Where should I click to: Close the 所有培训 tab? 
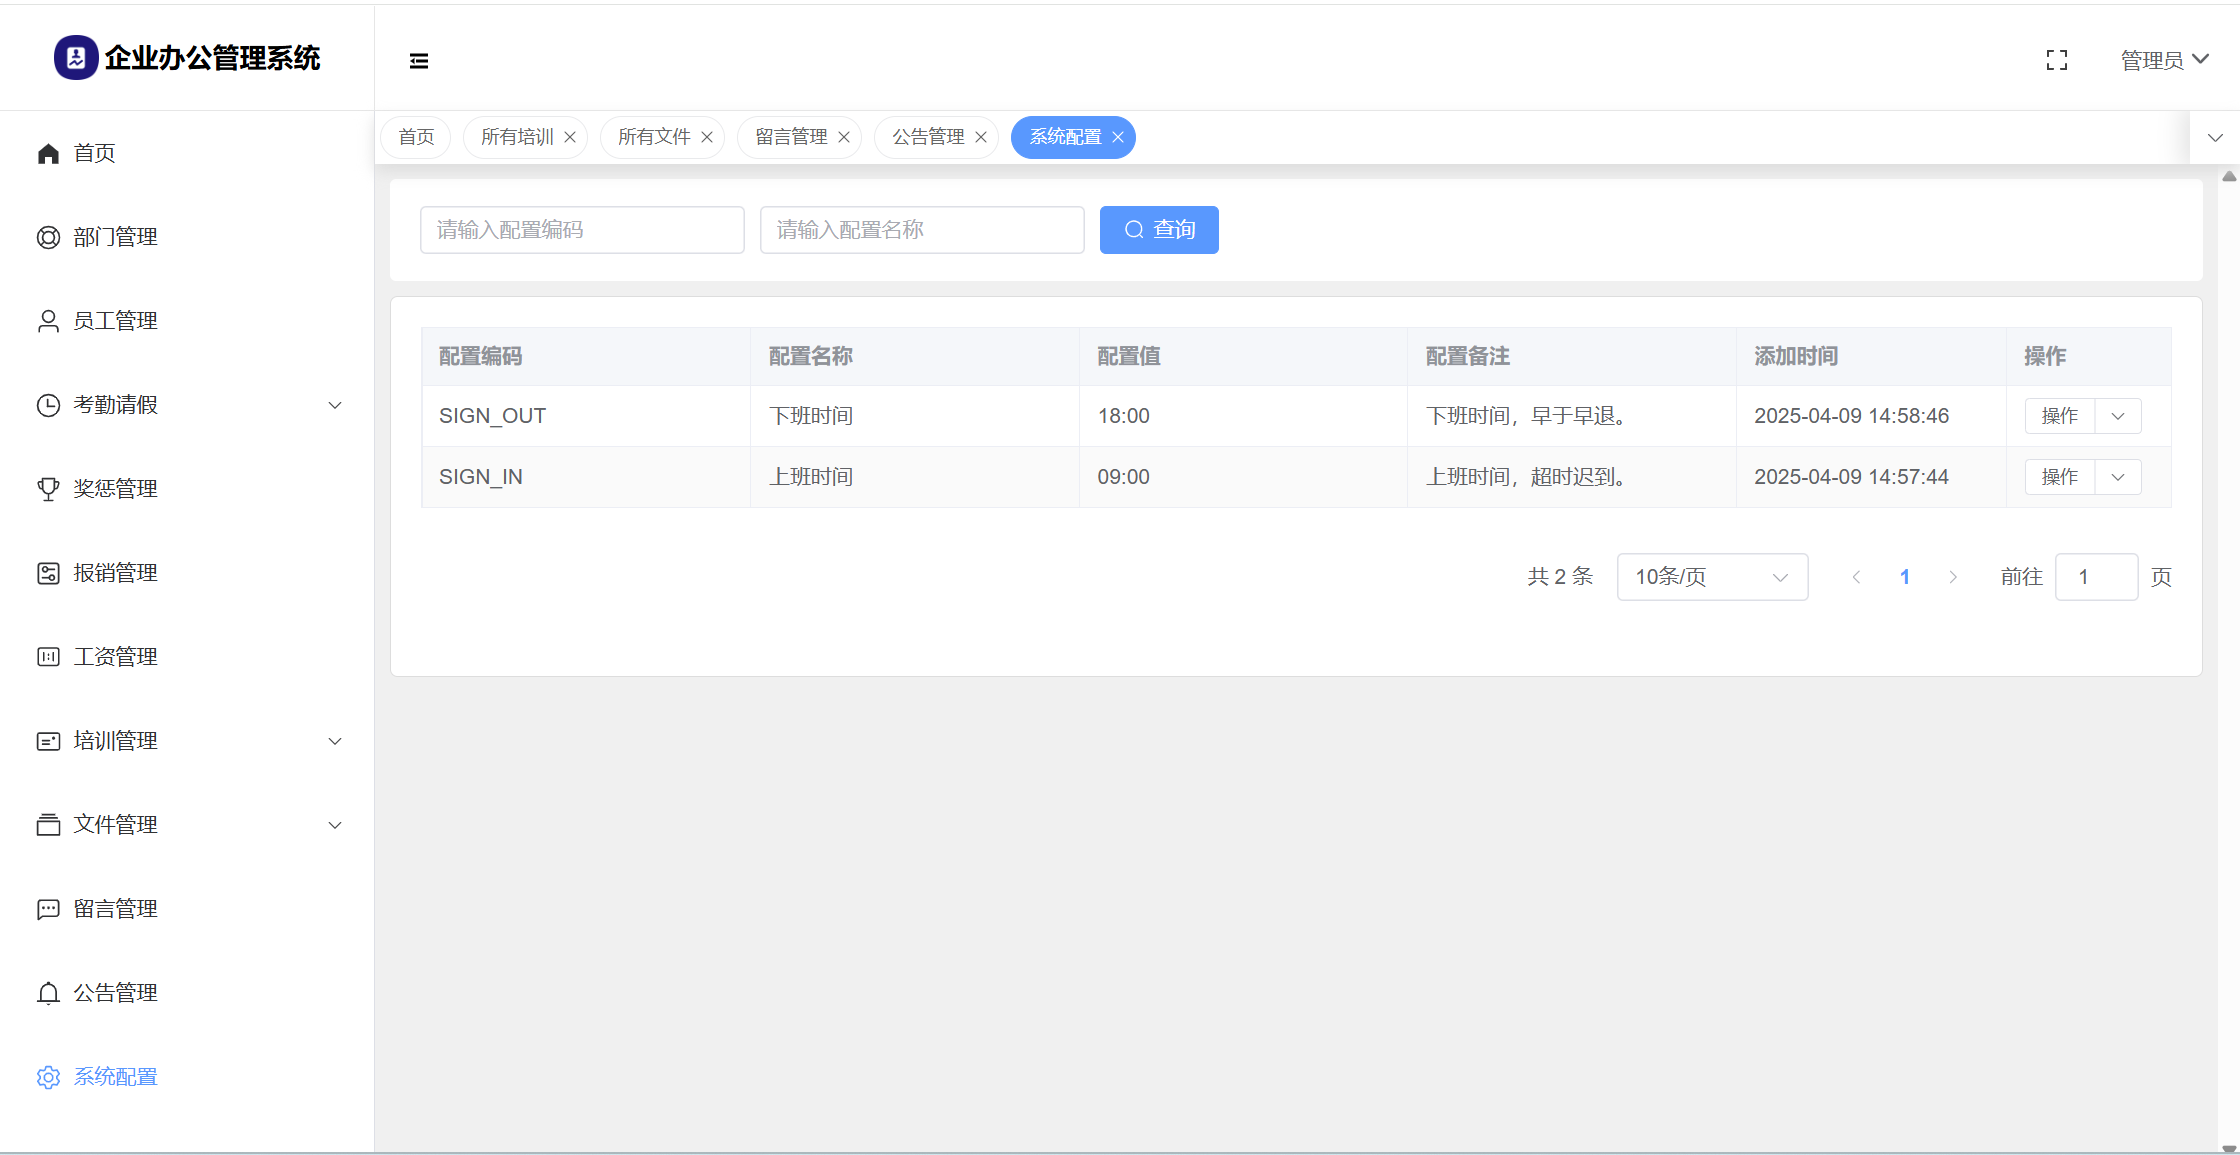click(x=570, y=137)
